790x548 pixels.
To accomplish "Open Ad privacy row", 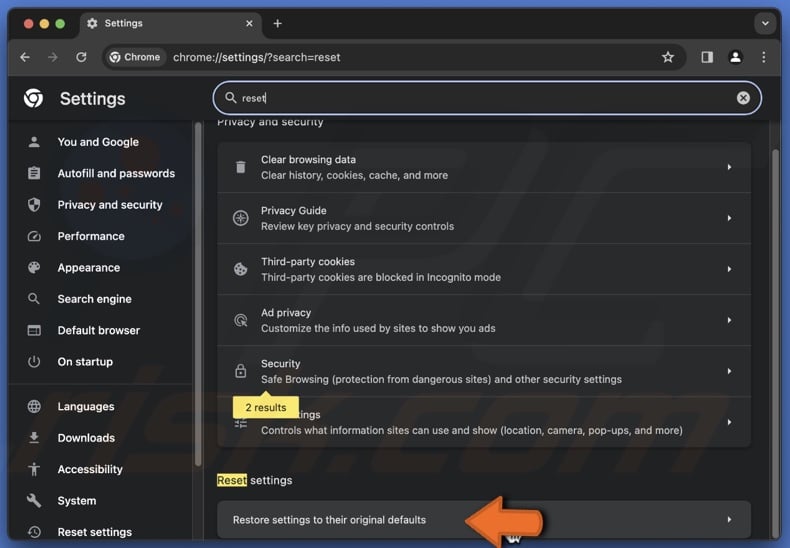I will 484,320.
